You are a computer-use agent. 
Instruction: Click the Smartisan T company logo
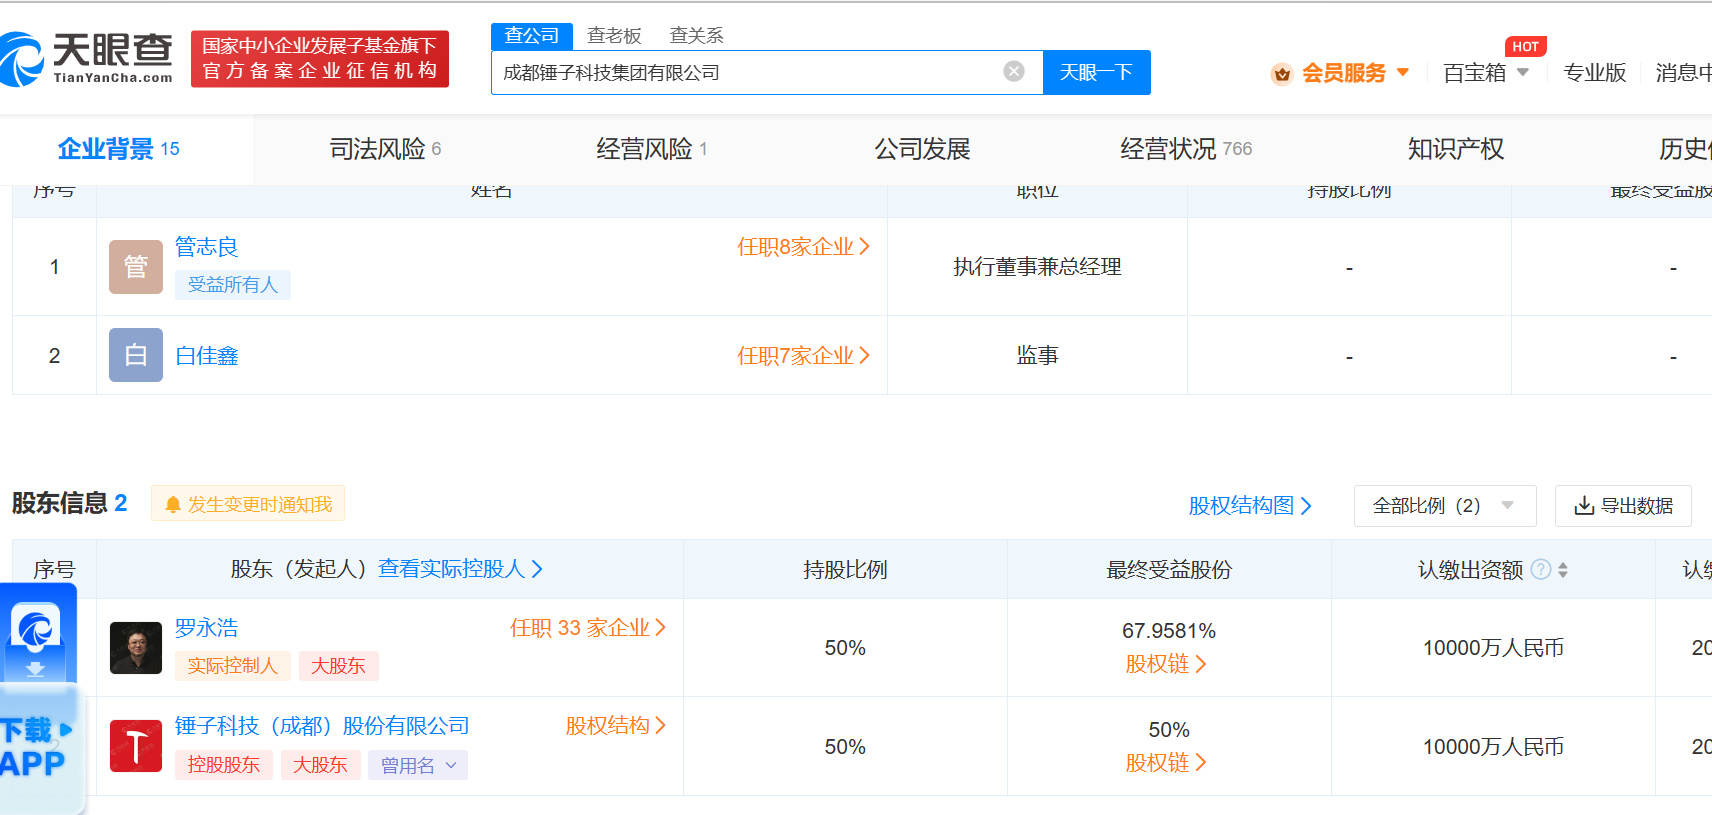(136, 746)
